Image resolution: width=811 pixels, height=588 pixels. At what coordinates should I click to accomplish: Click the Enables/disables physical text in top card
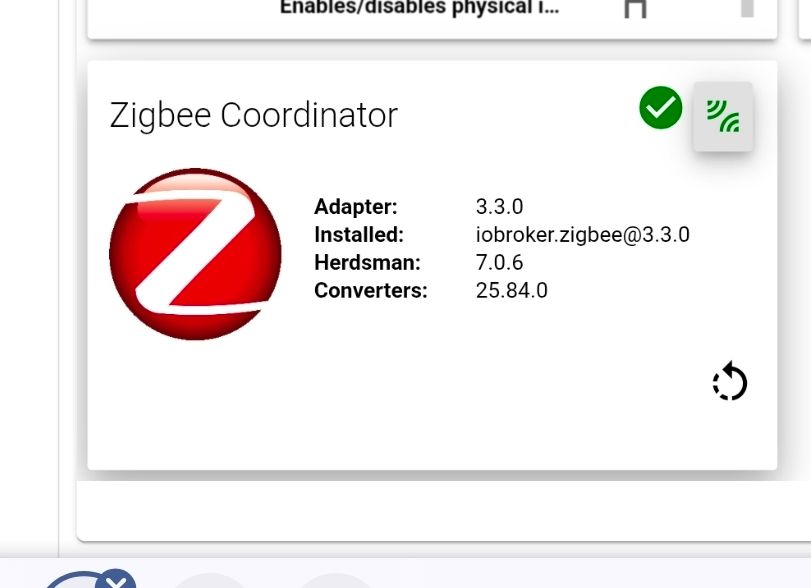pos(419,8)
